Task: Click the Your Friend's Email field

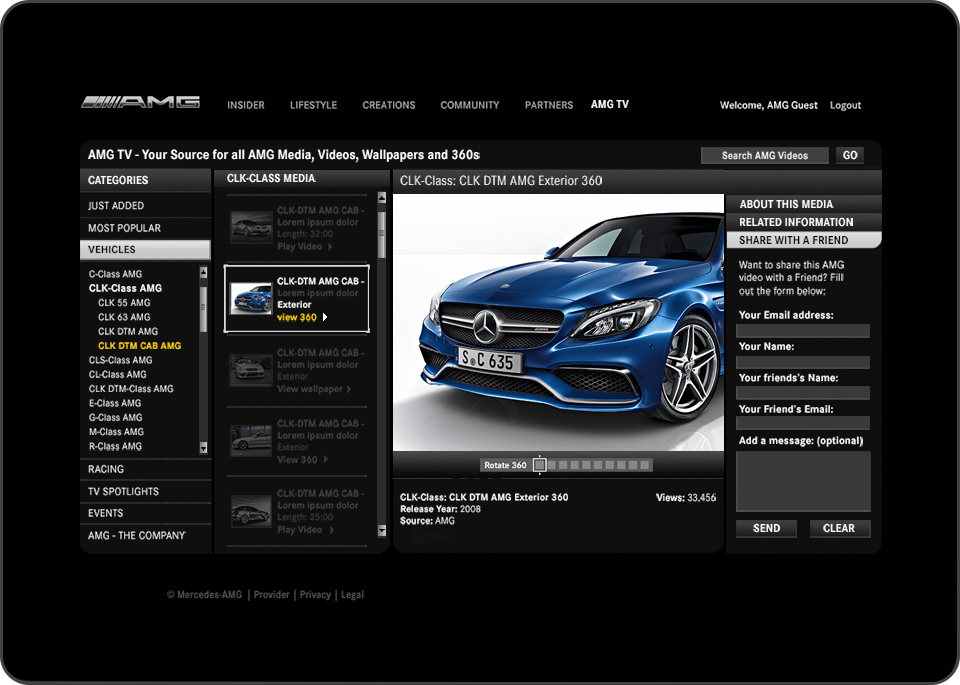Action: 803,423
